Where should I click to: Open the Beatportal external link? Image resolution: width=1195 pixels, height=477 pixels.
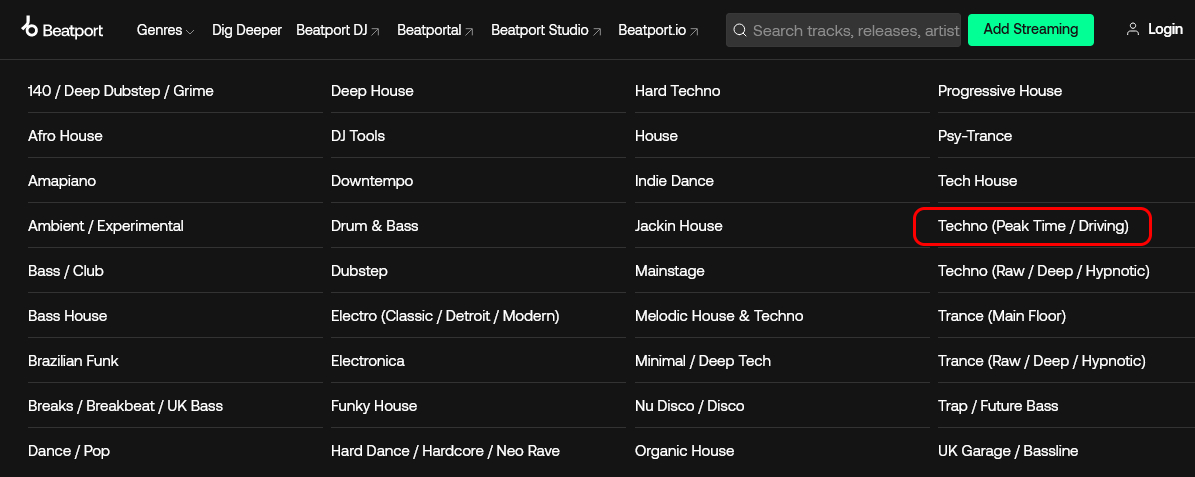435,30
